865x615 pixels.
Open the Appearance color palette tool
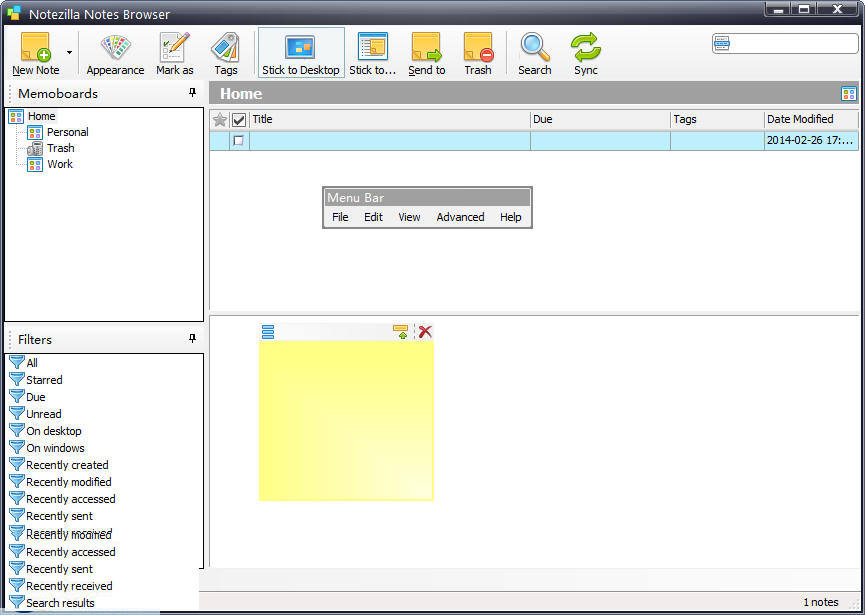(115, 54)
